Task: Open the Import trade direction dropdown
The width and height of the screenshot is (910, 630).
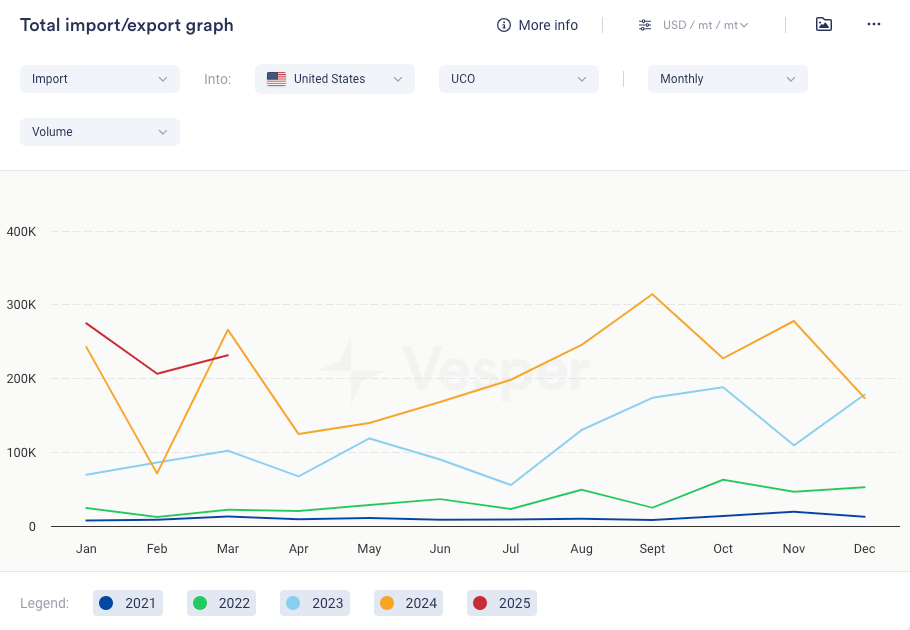Action: click(x=100, y=79)
